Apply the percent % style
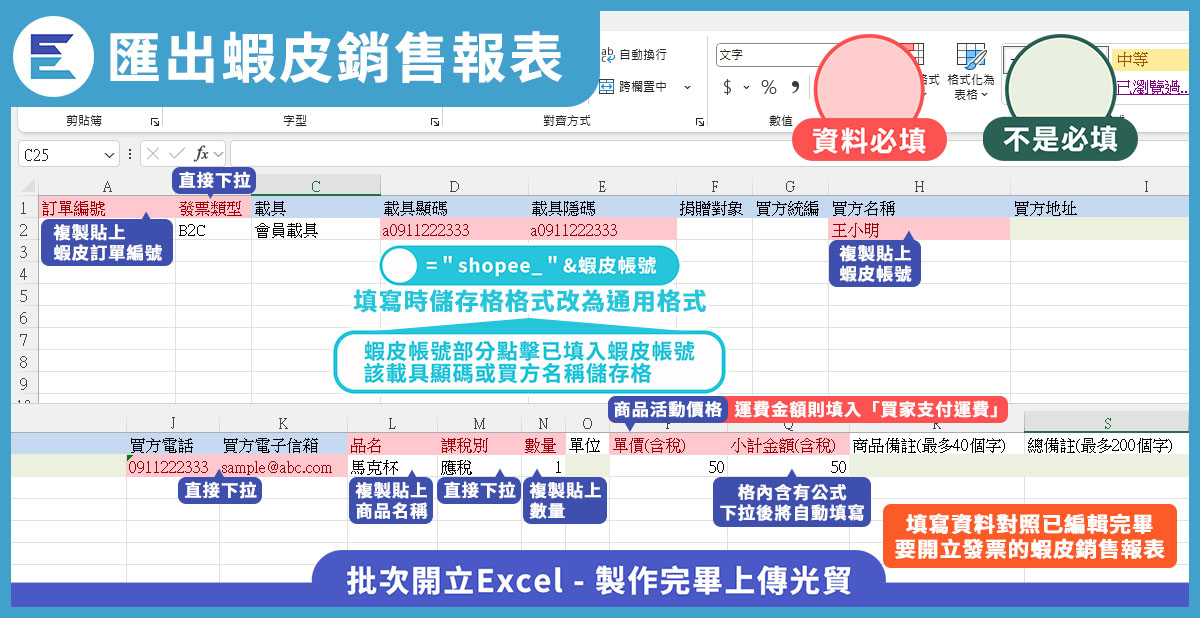1200x618 pixels. tap(768, 87)
